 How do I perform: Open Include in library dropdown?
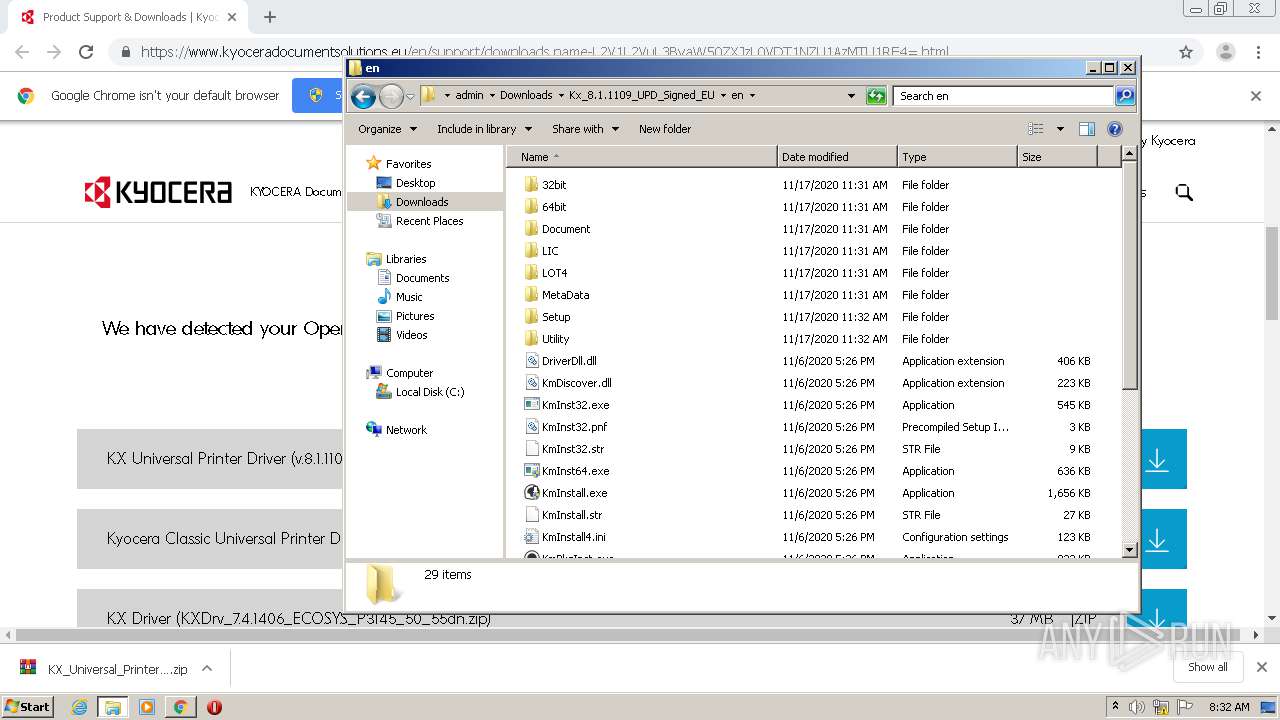(x=484, y=129)
